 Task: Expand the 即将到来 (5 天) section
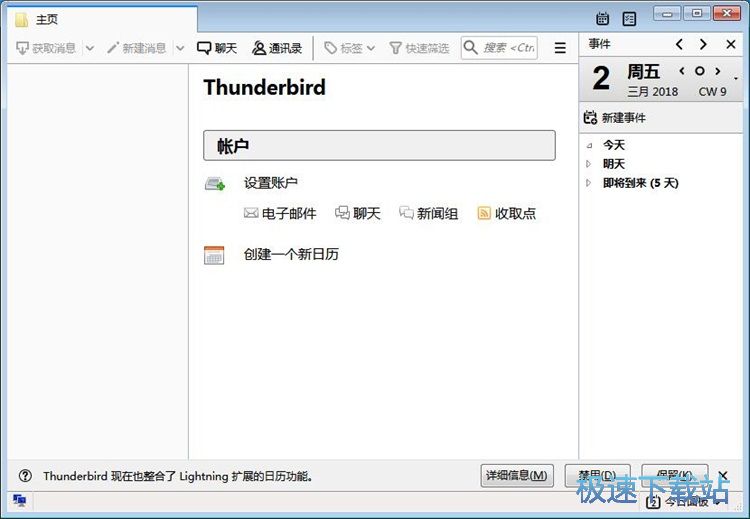[589, 183]
